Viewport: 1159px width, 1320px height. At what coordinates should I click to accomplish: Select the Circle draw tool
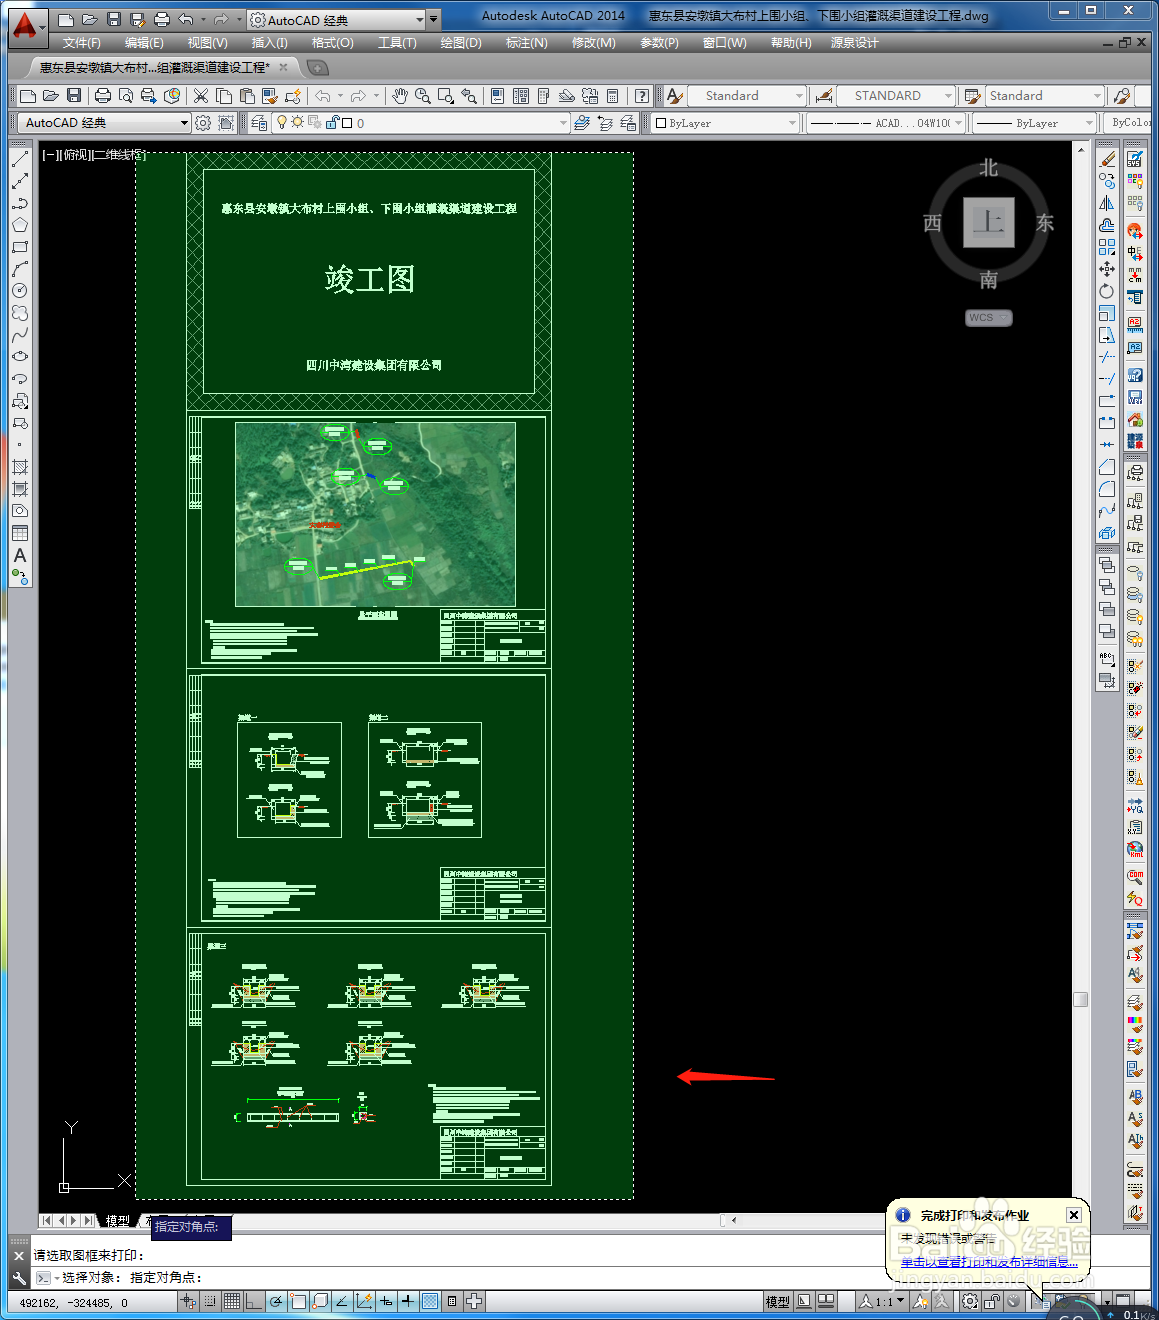pyautogui.click(x=20, y=291)
